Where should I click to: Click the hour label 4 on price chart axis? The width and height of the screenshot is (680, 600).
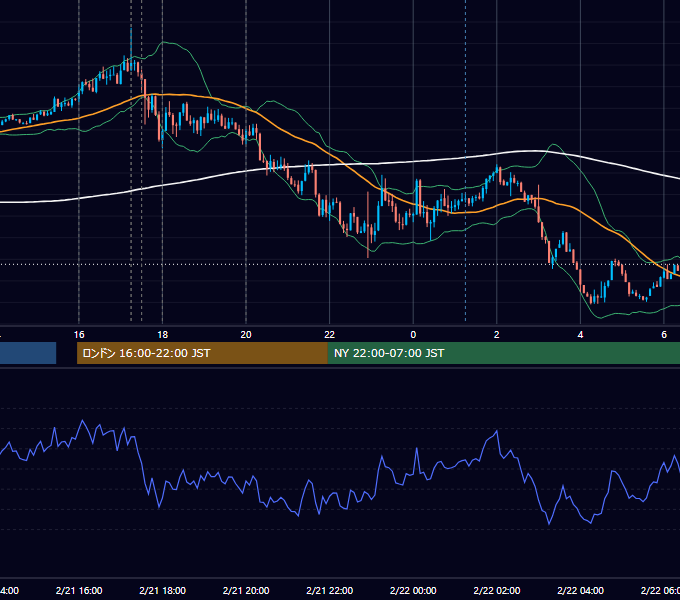(x=580, y=335)
